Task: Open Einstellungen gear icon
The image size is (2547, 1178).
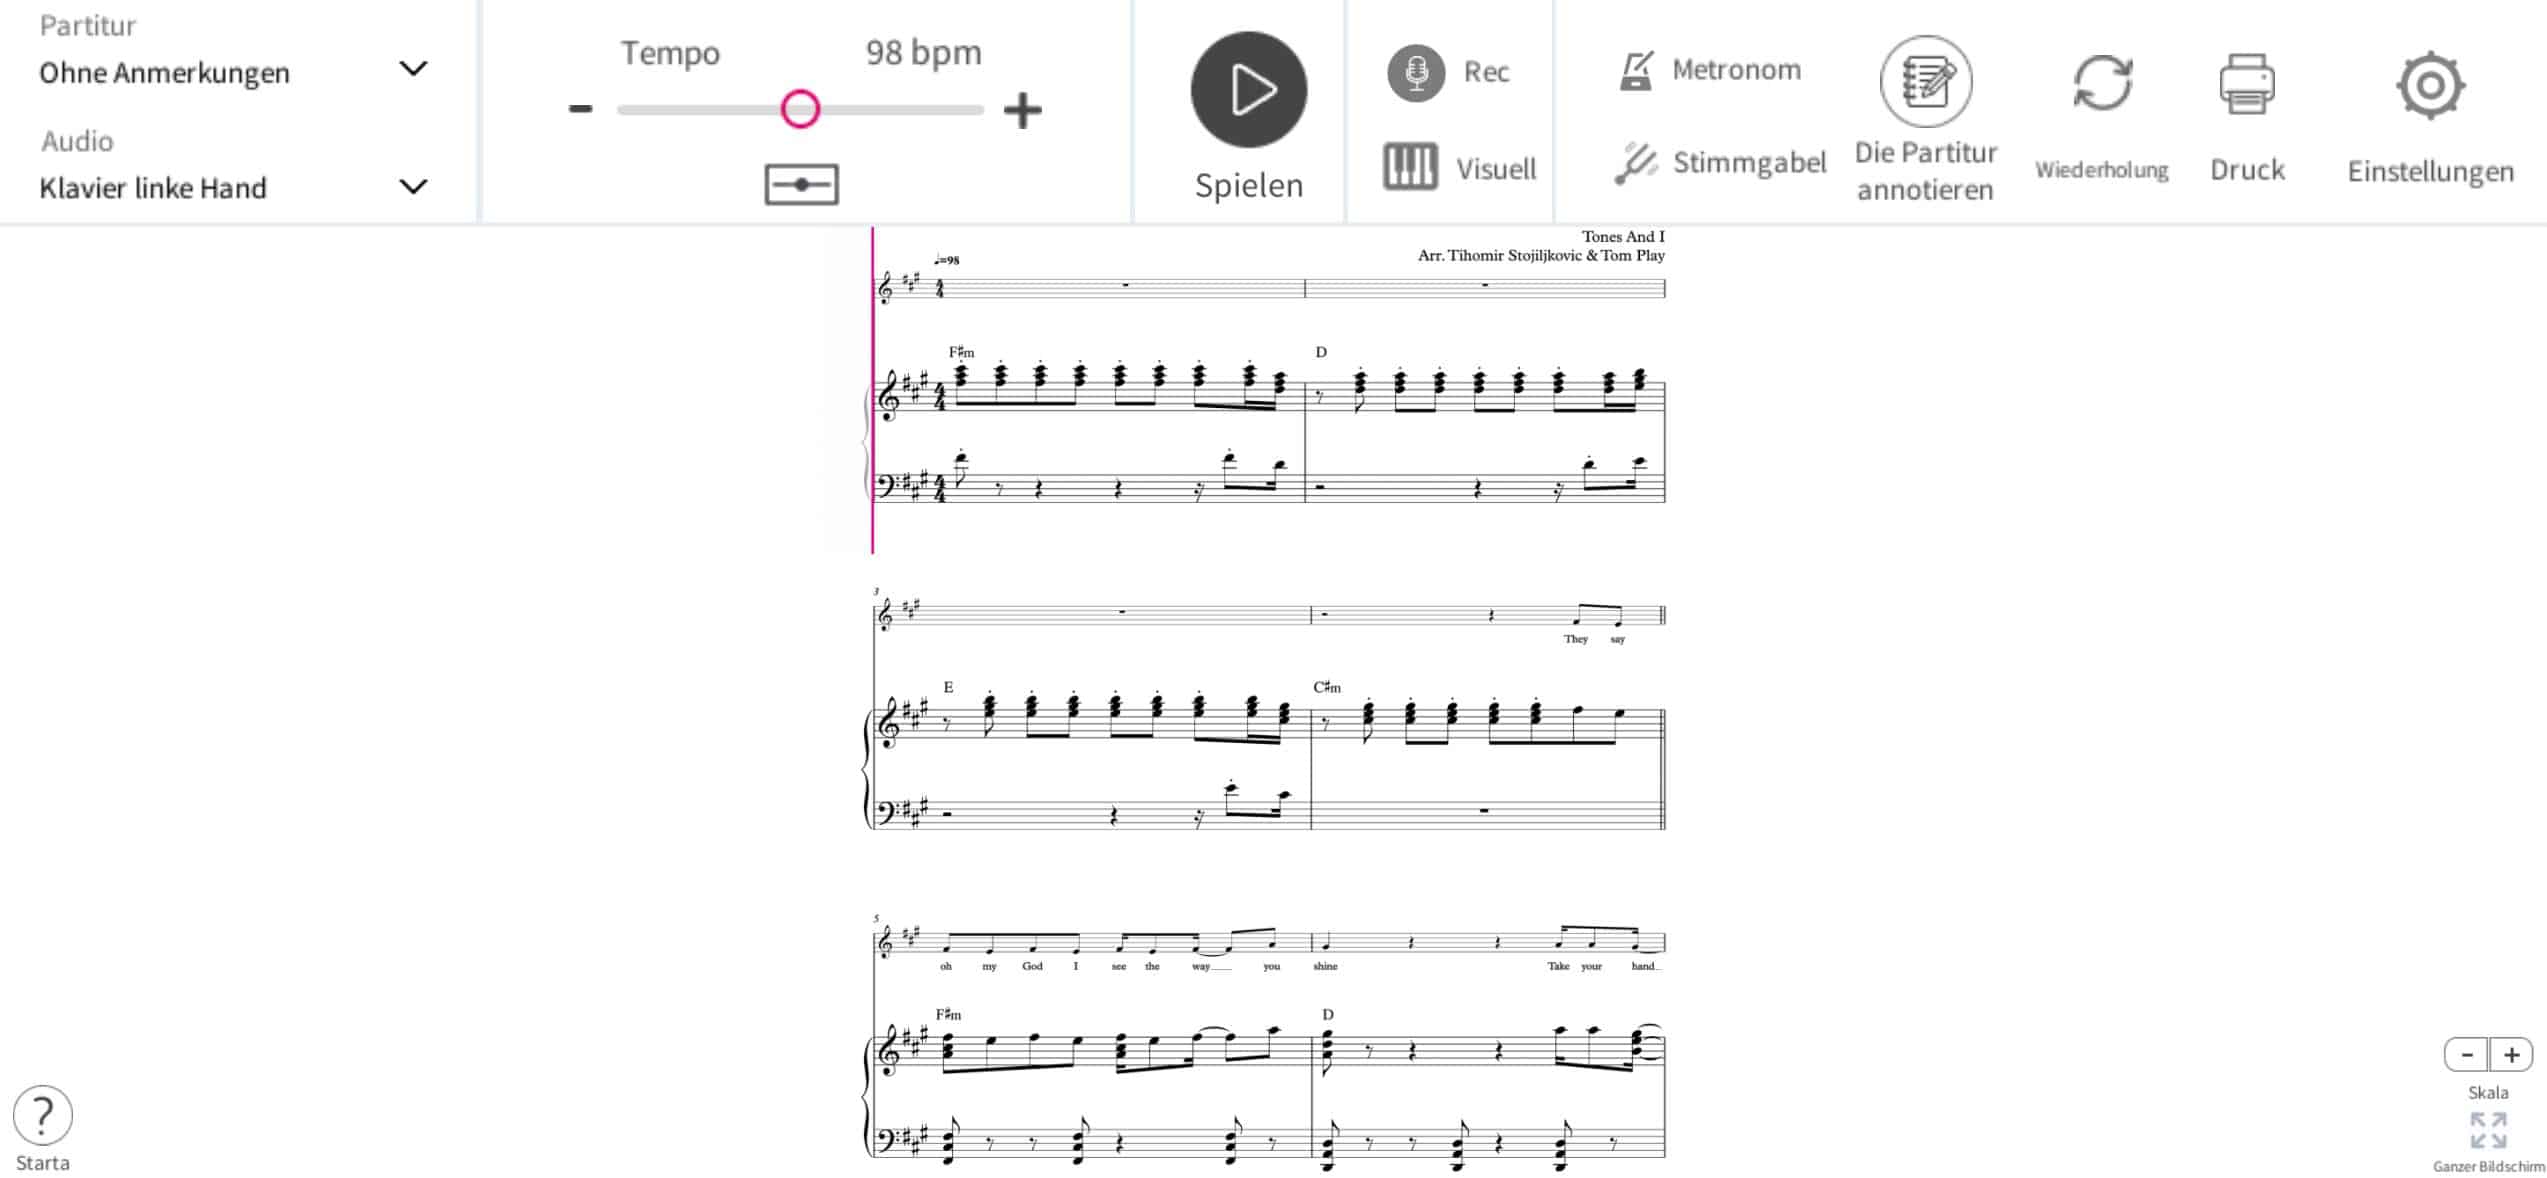Action: [2430, 86]
